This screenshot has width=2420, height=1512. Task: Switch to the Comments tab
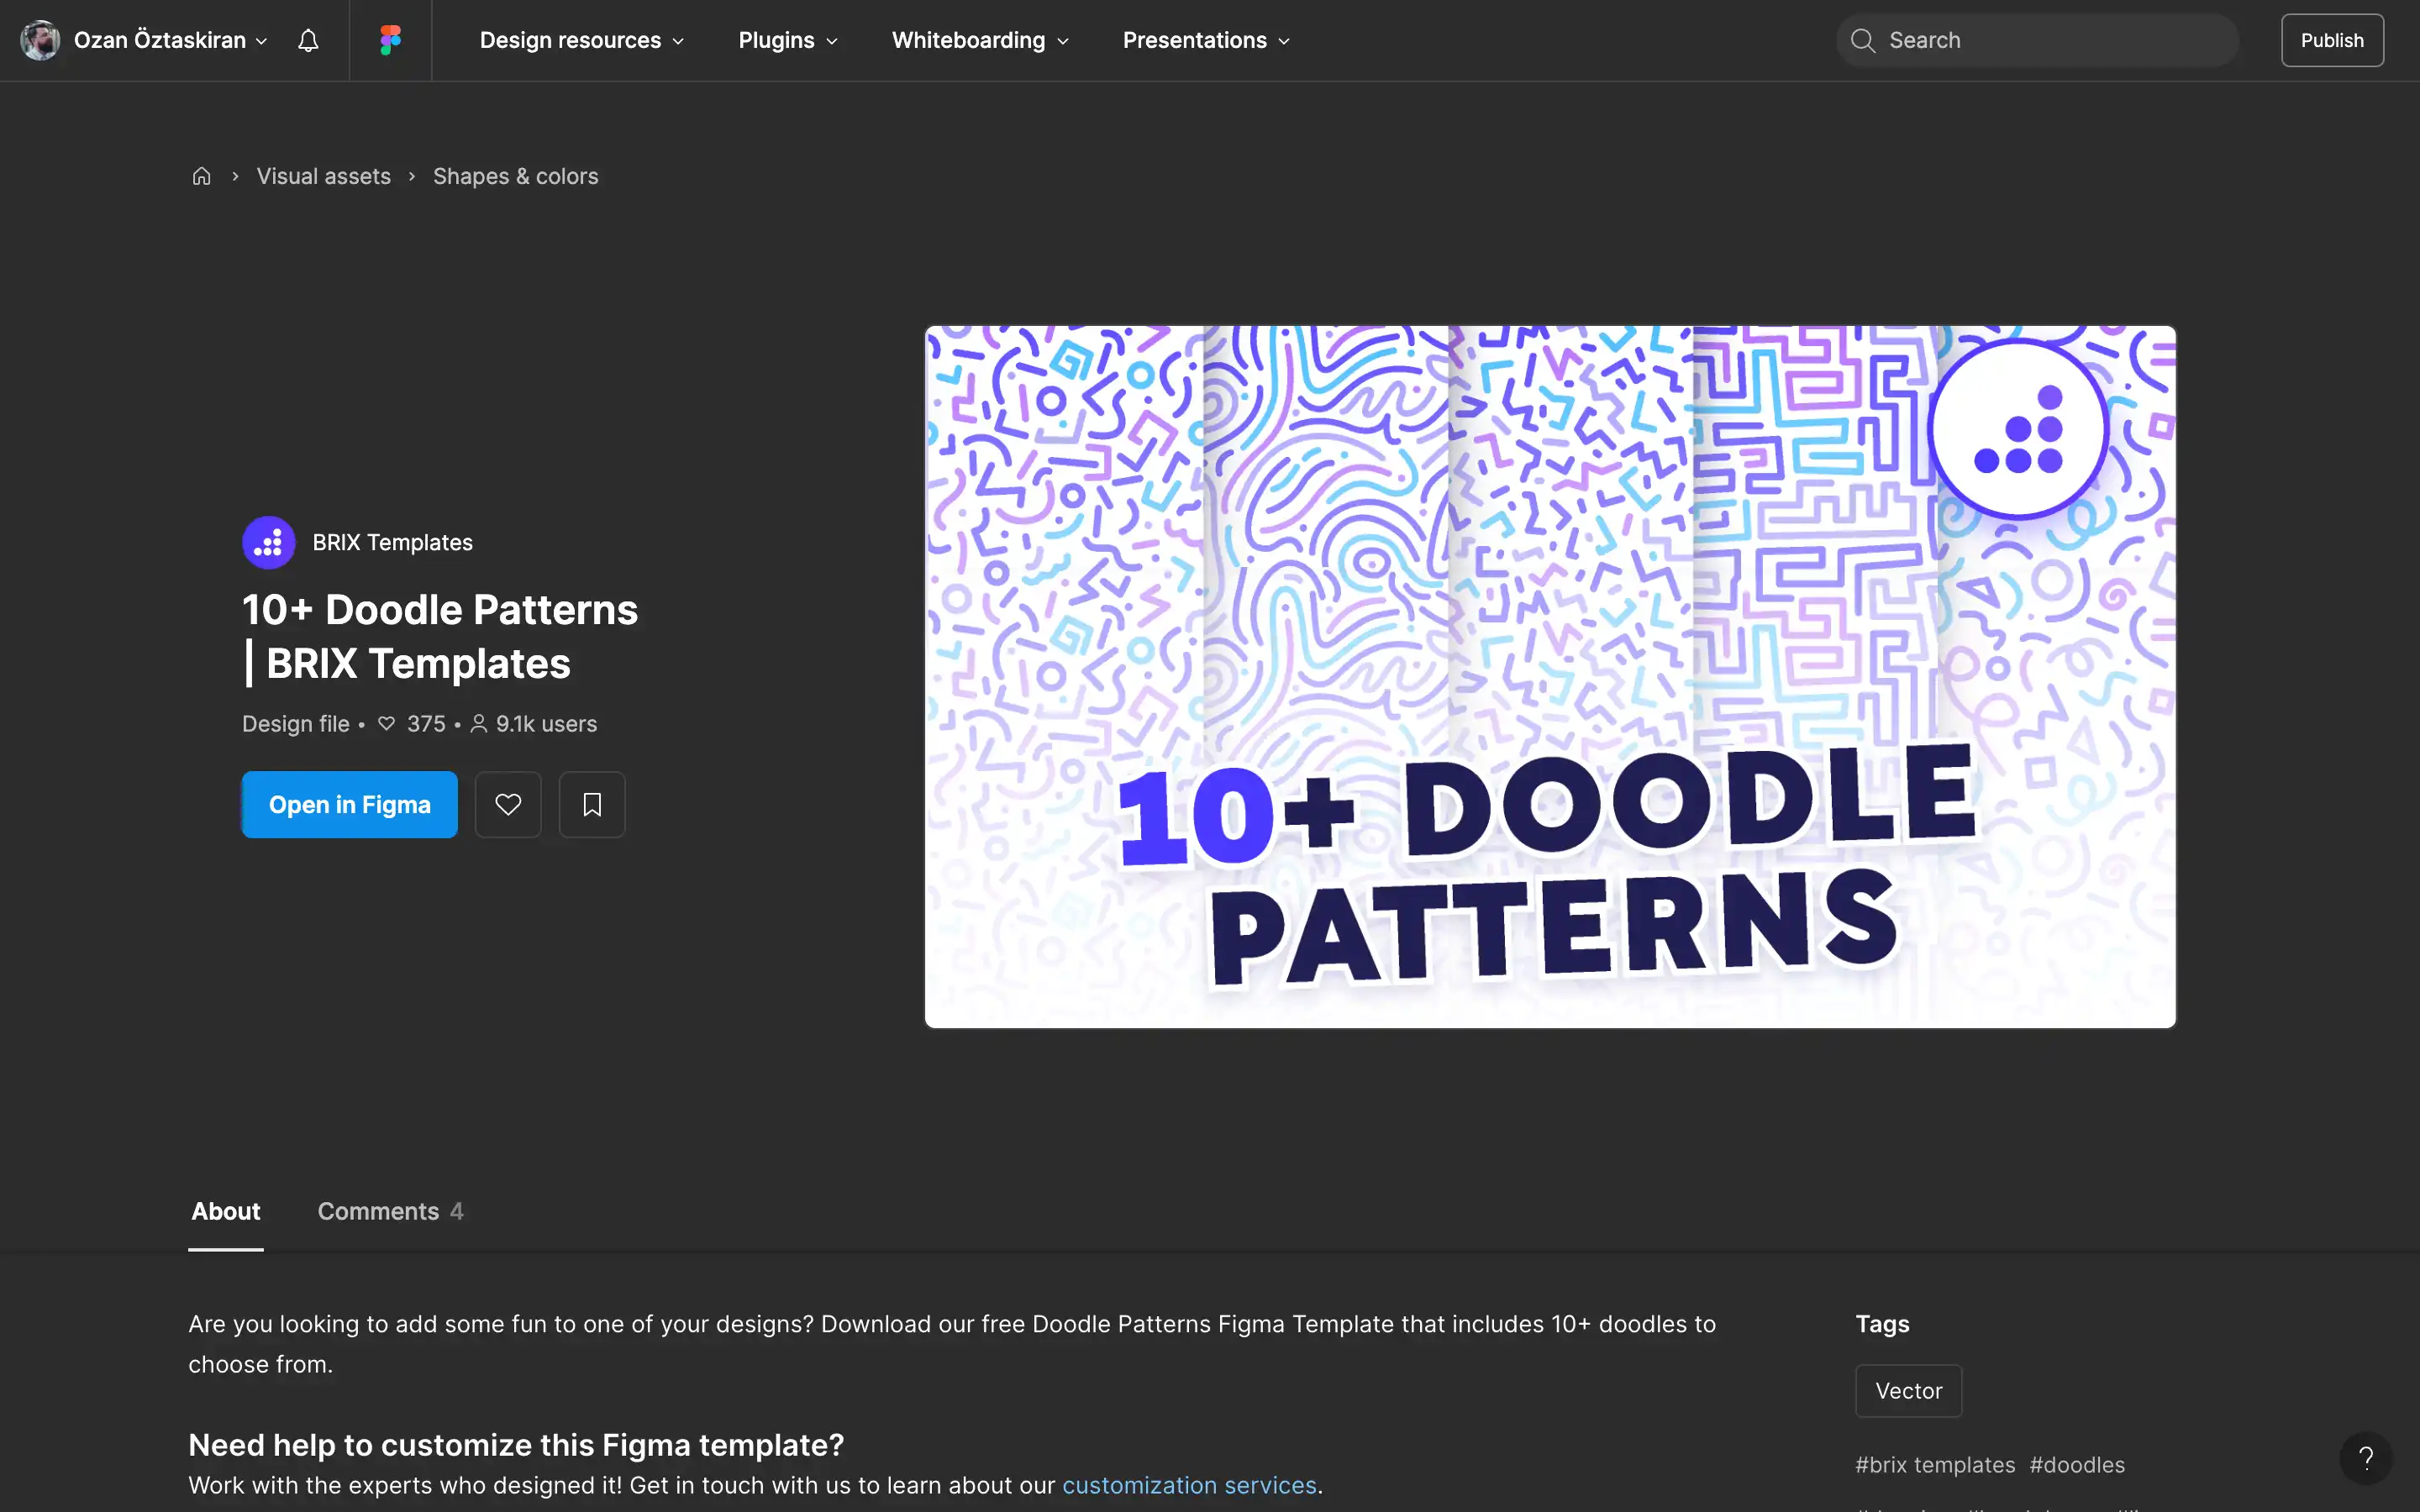(x=390, y=1211)
